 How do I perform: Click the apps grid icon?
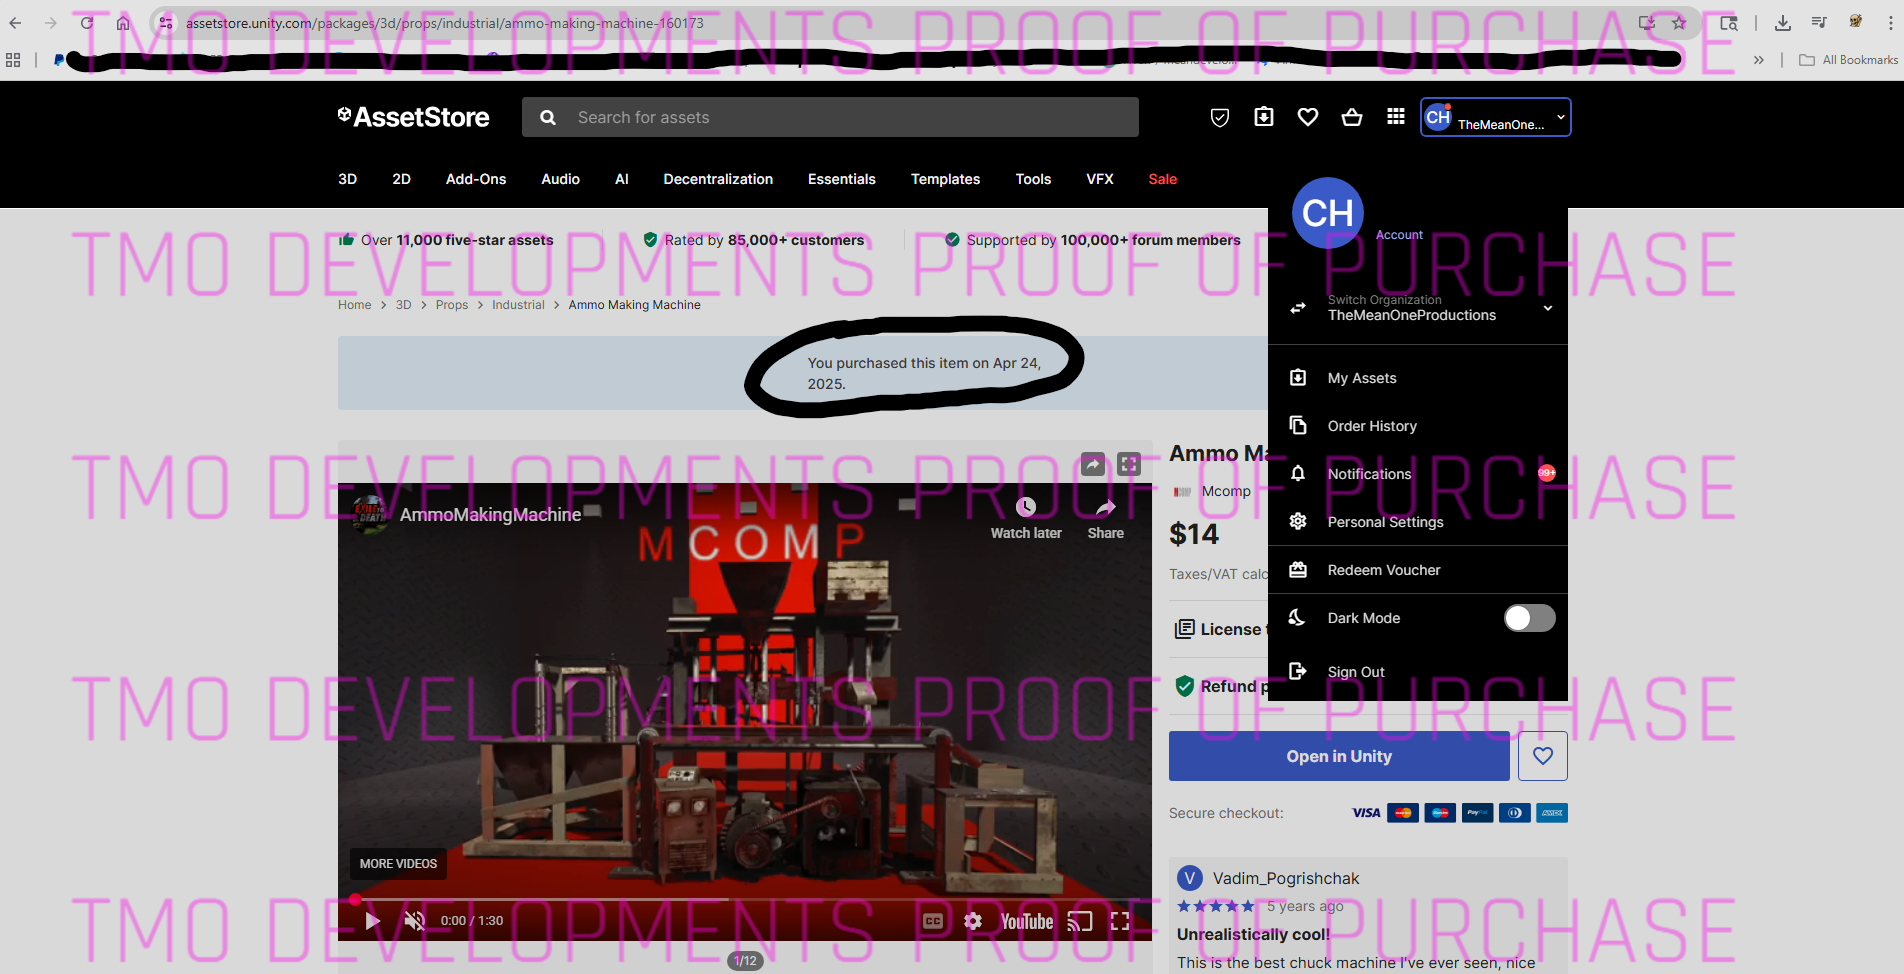click(1396, 118)
